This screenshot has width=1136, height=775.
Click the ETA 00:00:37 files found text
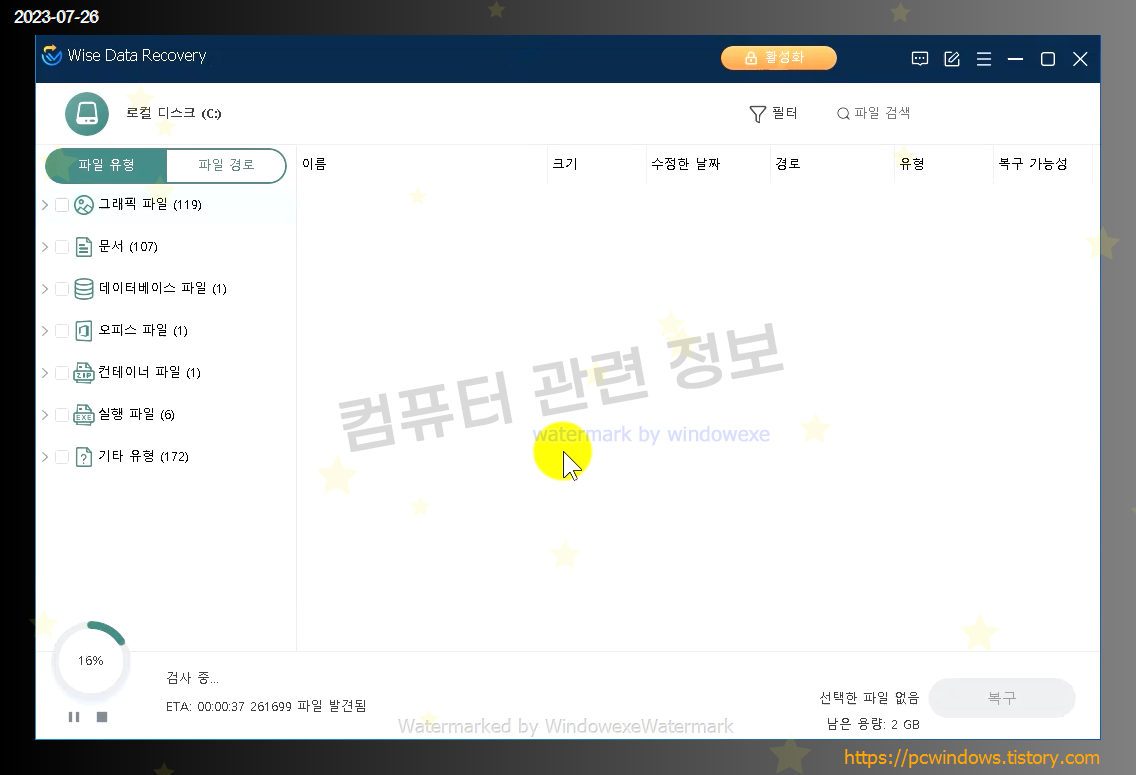266,706
